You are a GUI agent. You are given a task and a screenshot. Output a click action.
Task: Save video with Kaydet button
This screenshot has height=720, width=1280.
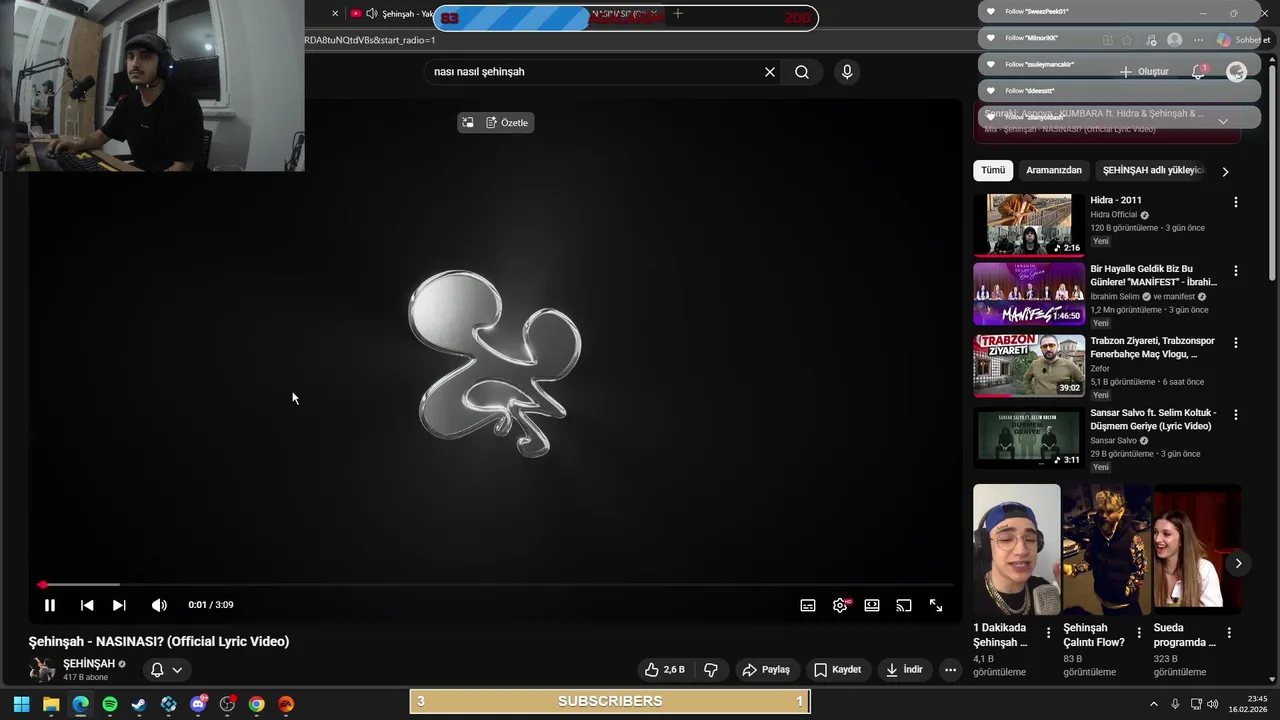pos(837,670)
